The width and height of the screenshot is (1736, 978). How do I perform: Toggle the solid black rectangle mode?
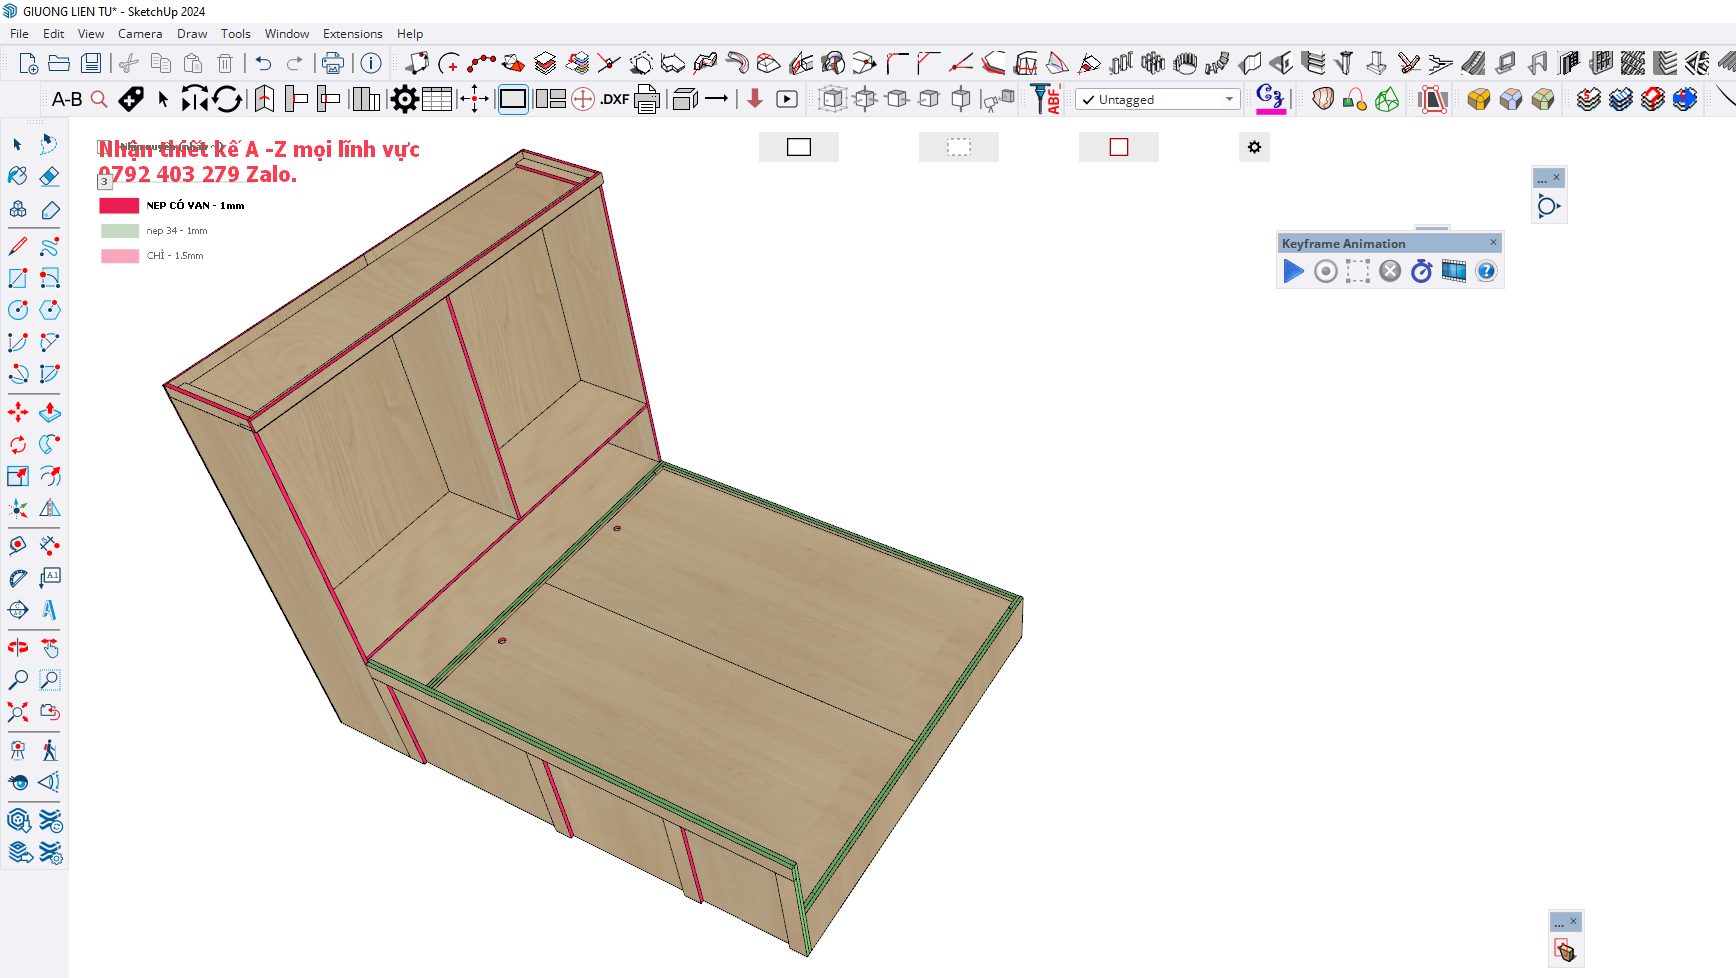tap(798, 147)
